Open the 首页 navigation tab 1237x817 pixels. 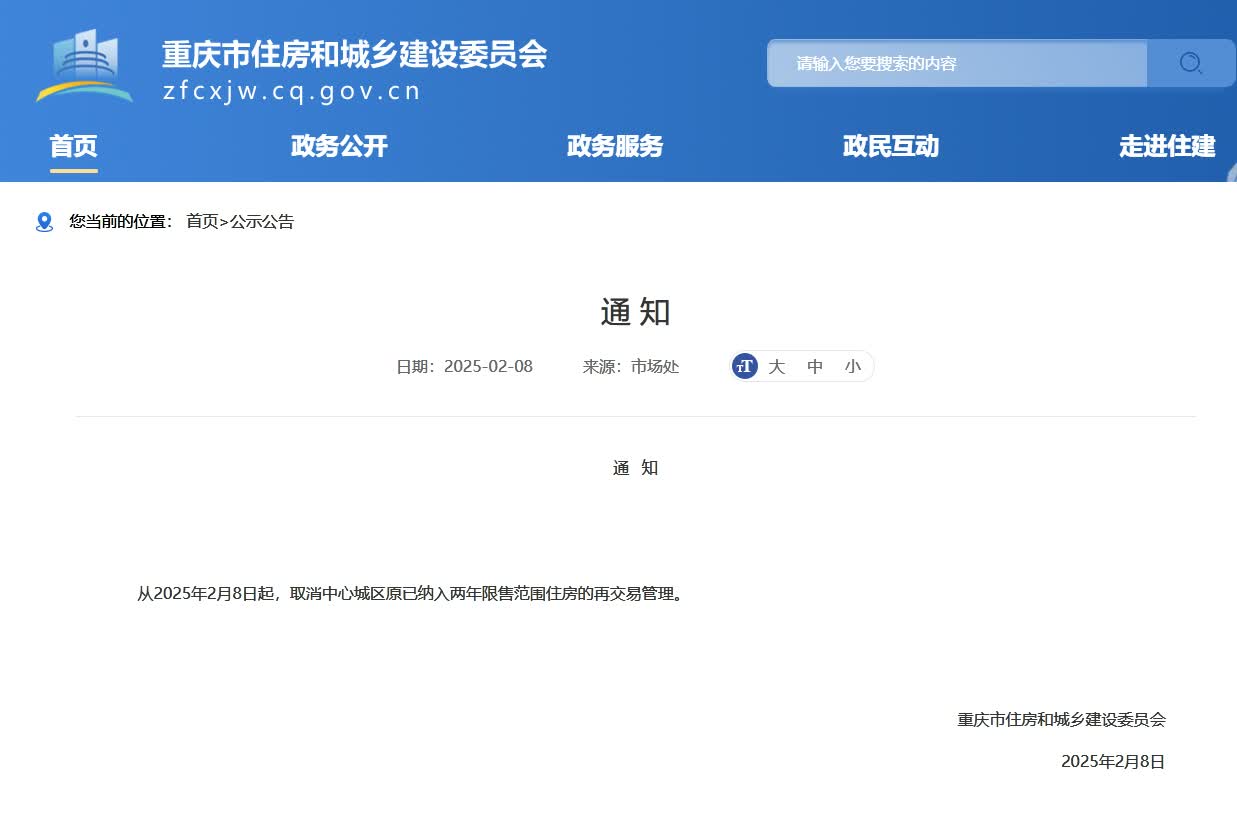click(74, 146)
